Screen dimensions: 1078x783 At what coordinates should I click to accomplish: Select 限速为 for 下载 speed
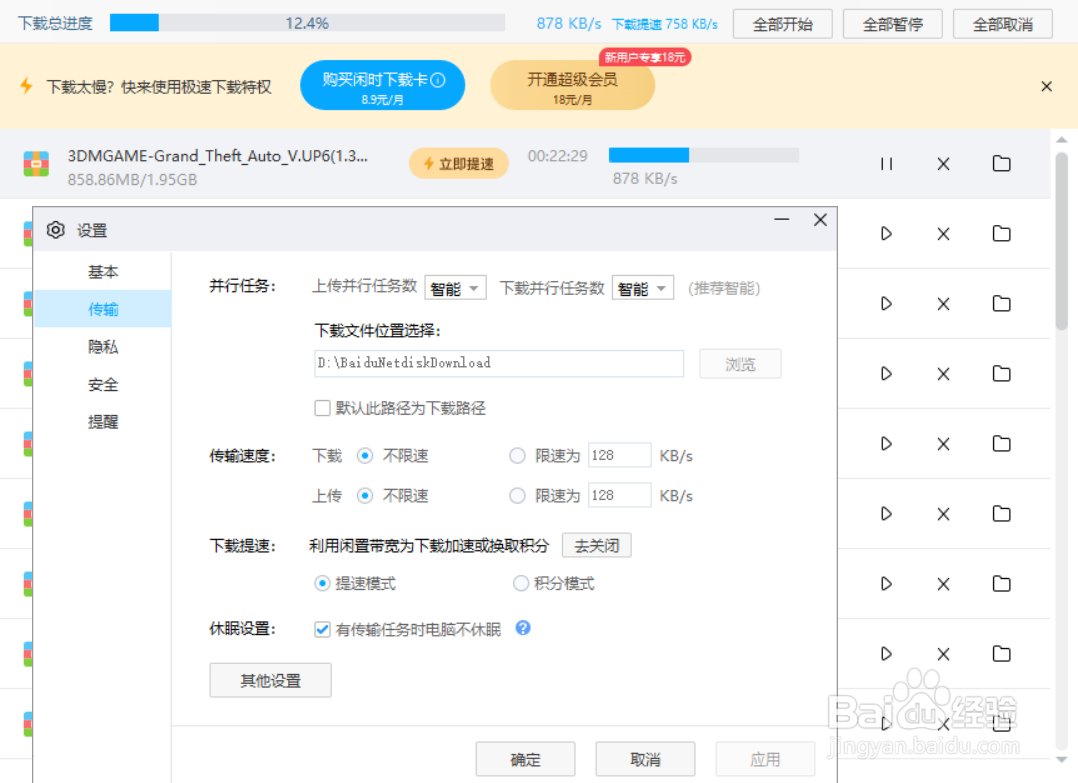pos(517,456)
